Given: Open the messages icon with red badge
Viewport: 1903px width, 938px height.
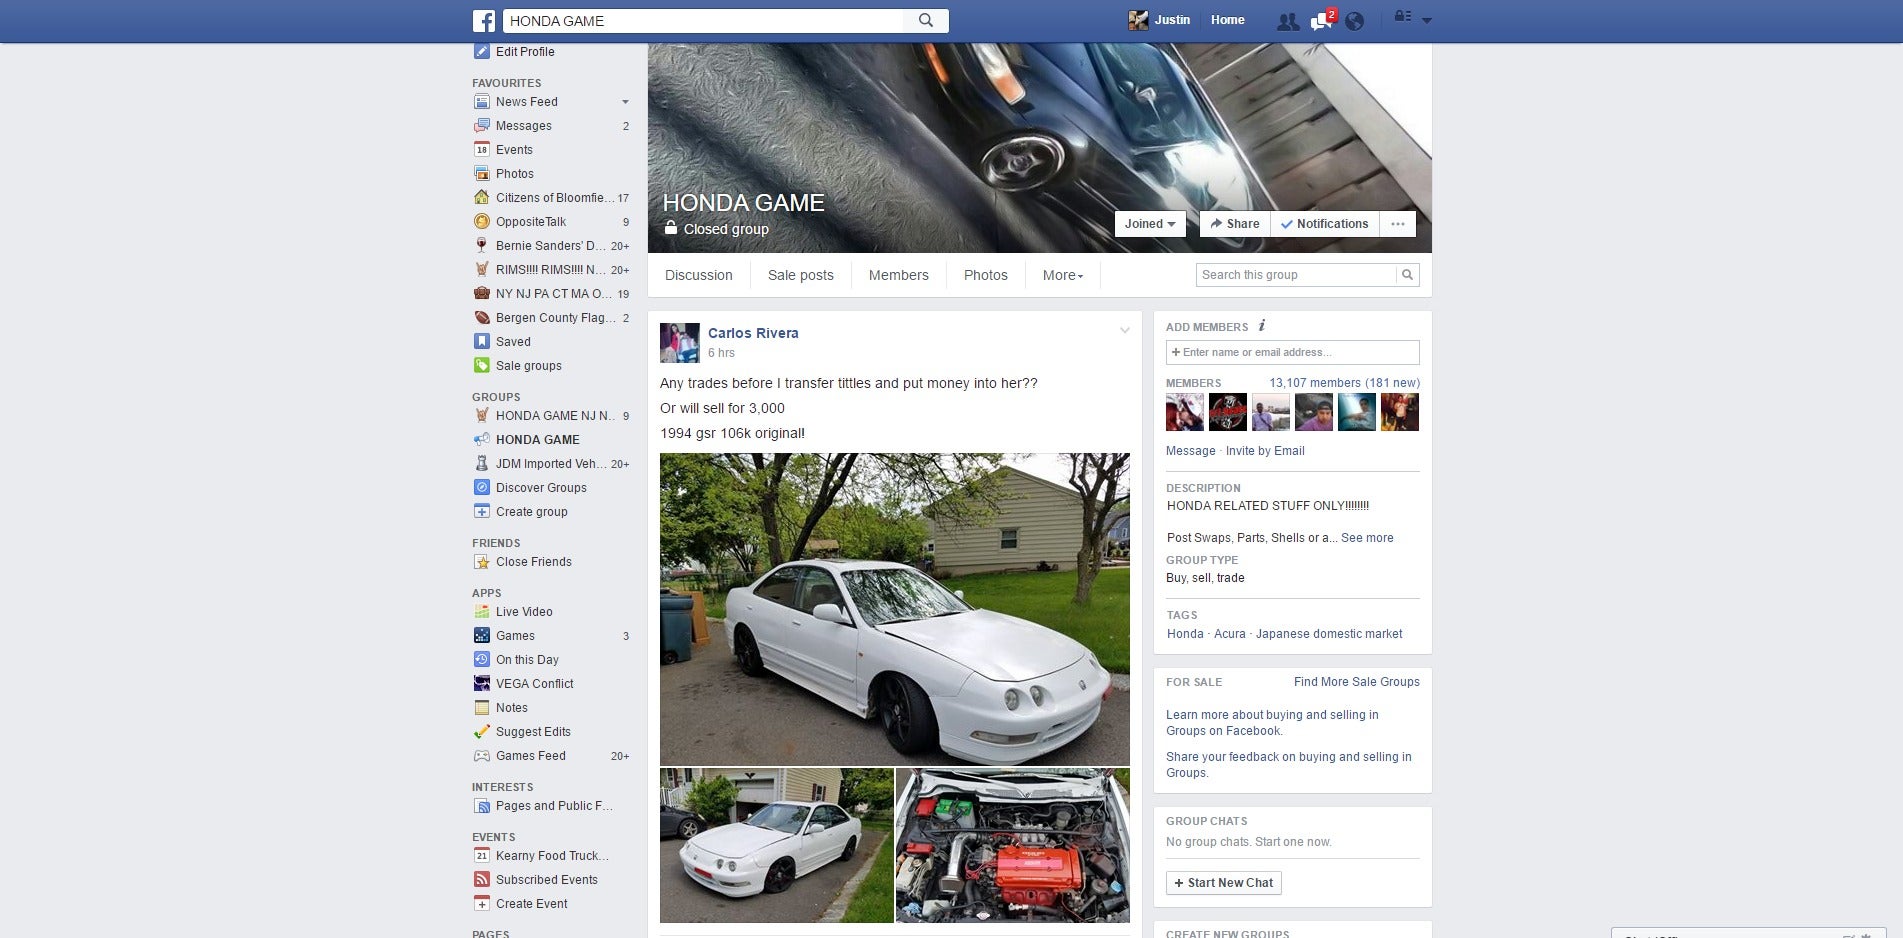Looking at the screenshot, I should [x=1322, y=20].
